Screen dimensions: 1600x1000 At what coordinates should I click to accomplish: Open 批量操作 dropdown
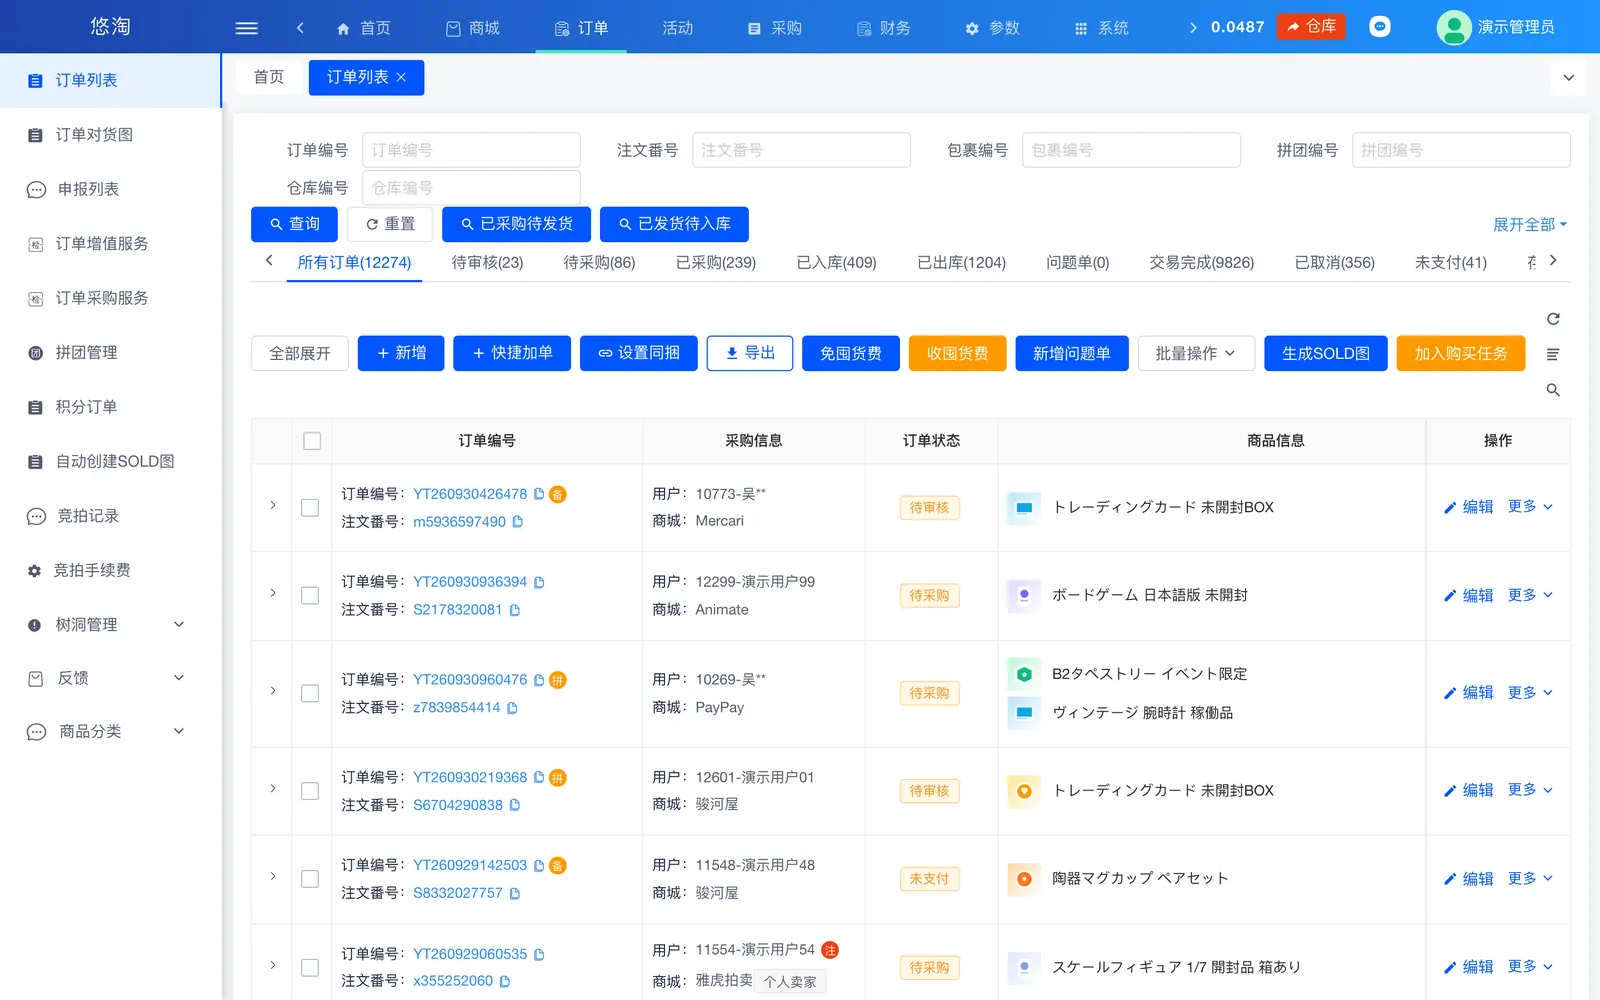1196,353
